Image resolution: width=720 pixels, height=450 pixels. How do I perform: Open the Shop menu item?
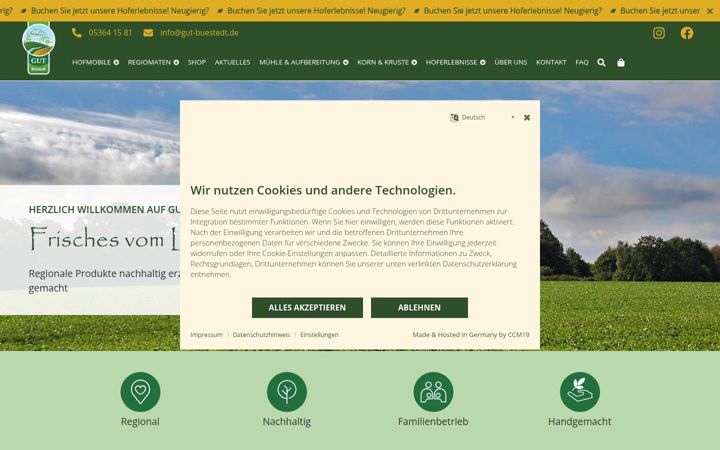coord(197,62)
